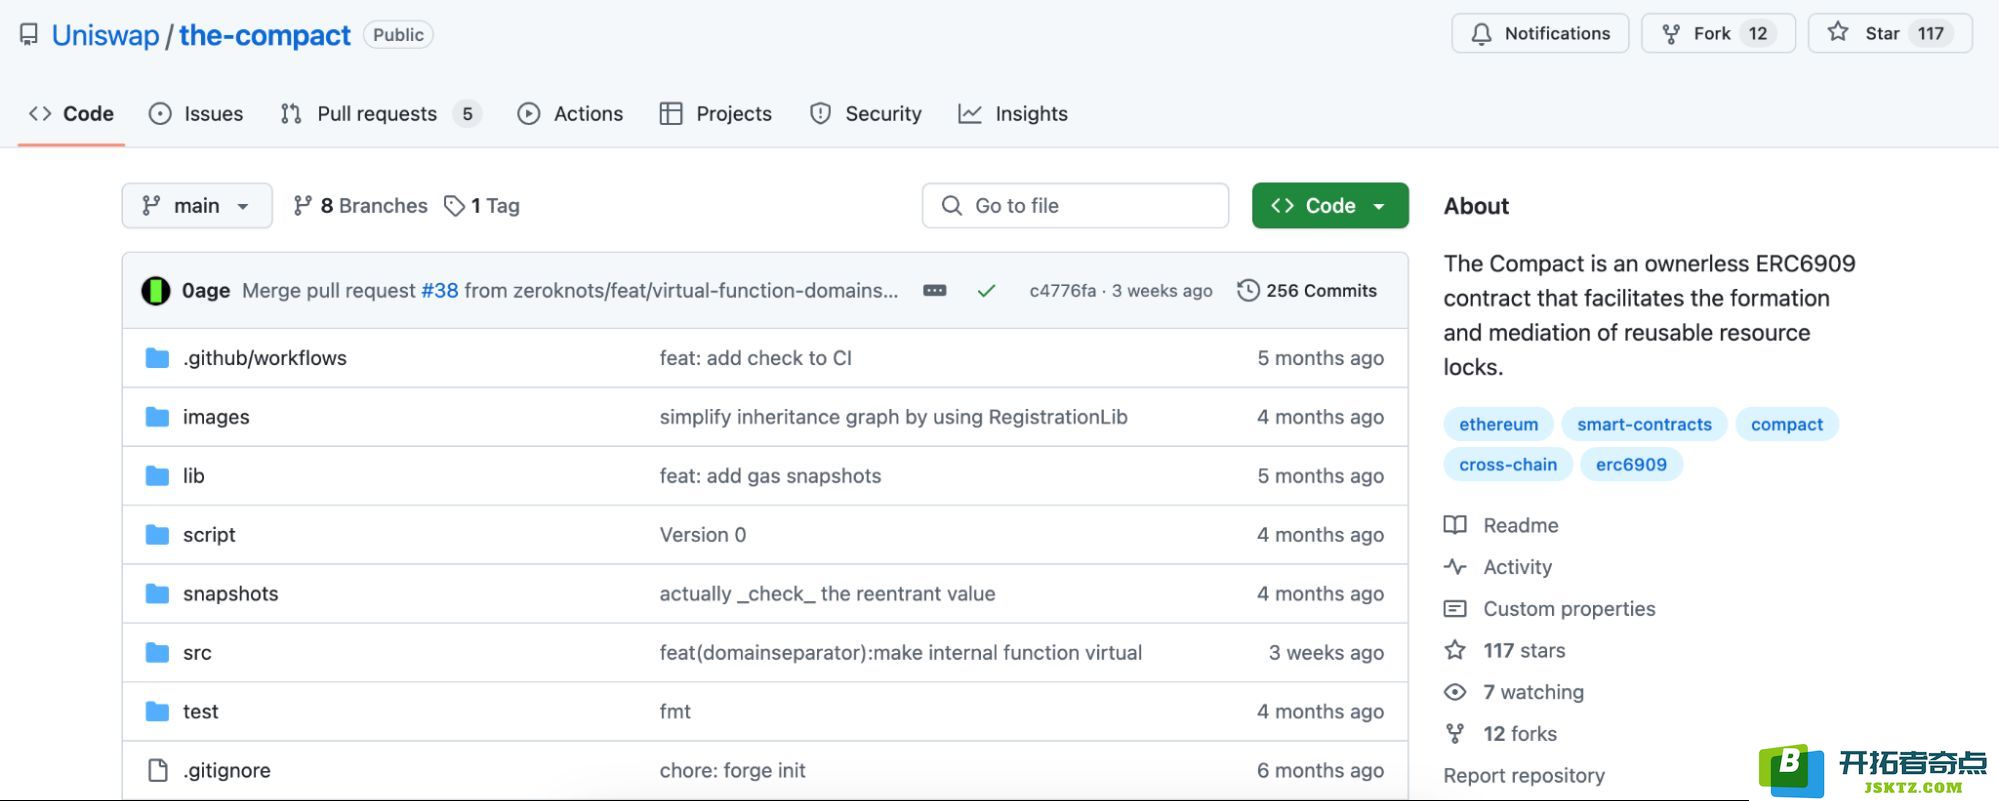This screenshot has height=801, width=1999.
Task: View the Security tab
Action: click(x=866, y=114)
